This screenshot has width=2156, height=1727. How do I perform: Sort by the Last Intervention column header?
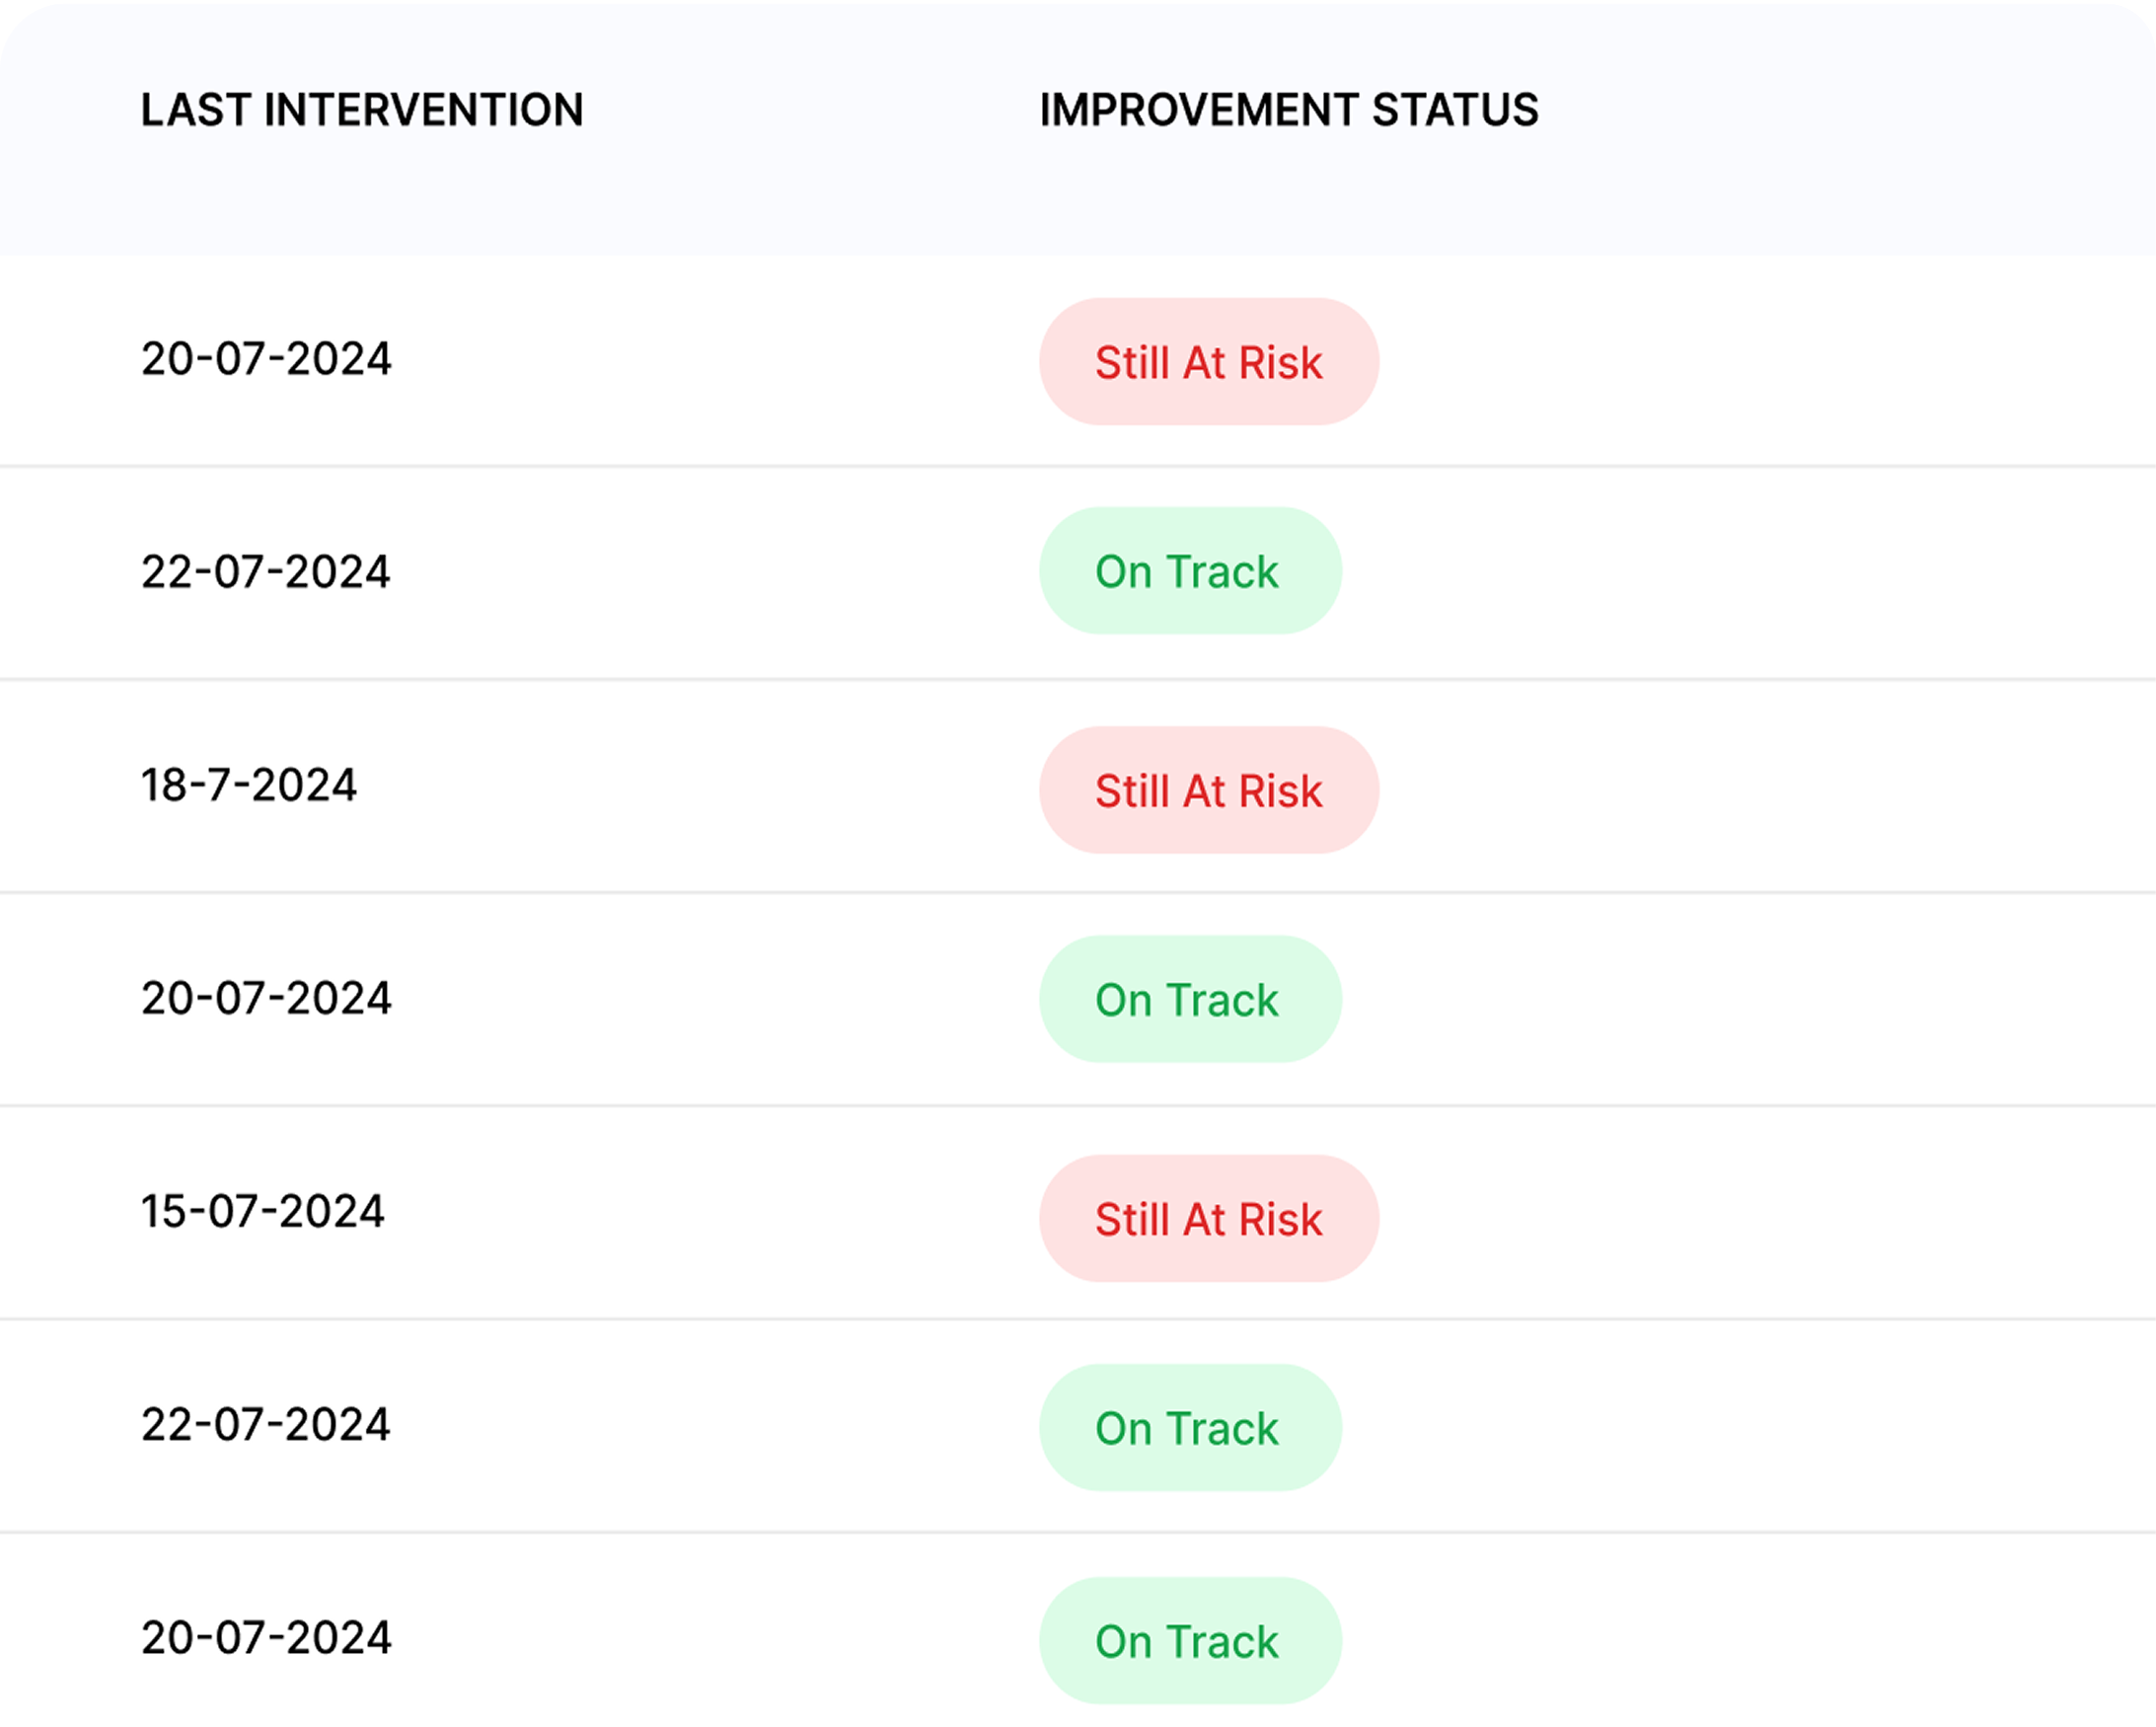[361, 110]
